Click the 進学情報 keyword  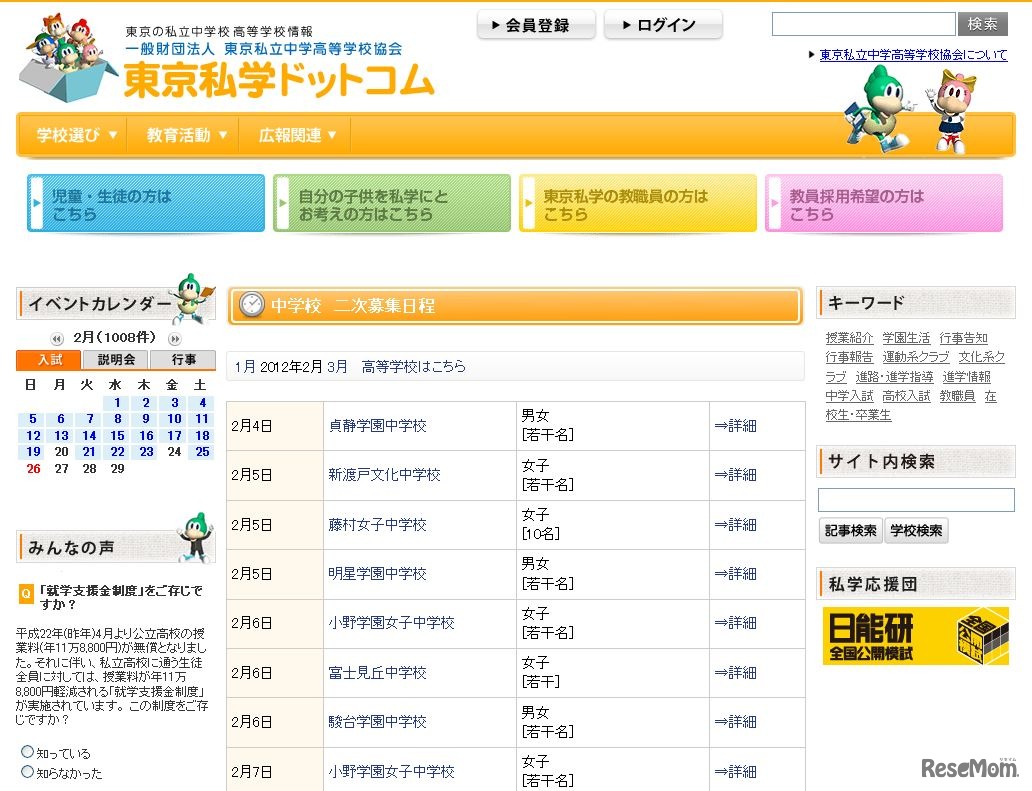[x=966, y=376]
